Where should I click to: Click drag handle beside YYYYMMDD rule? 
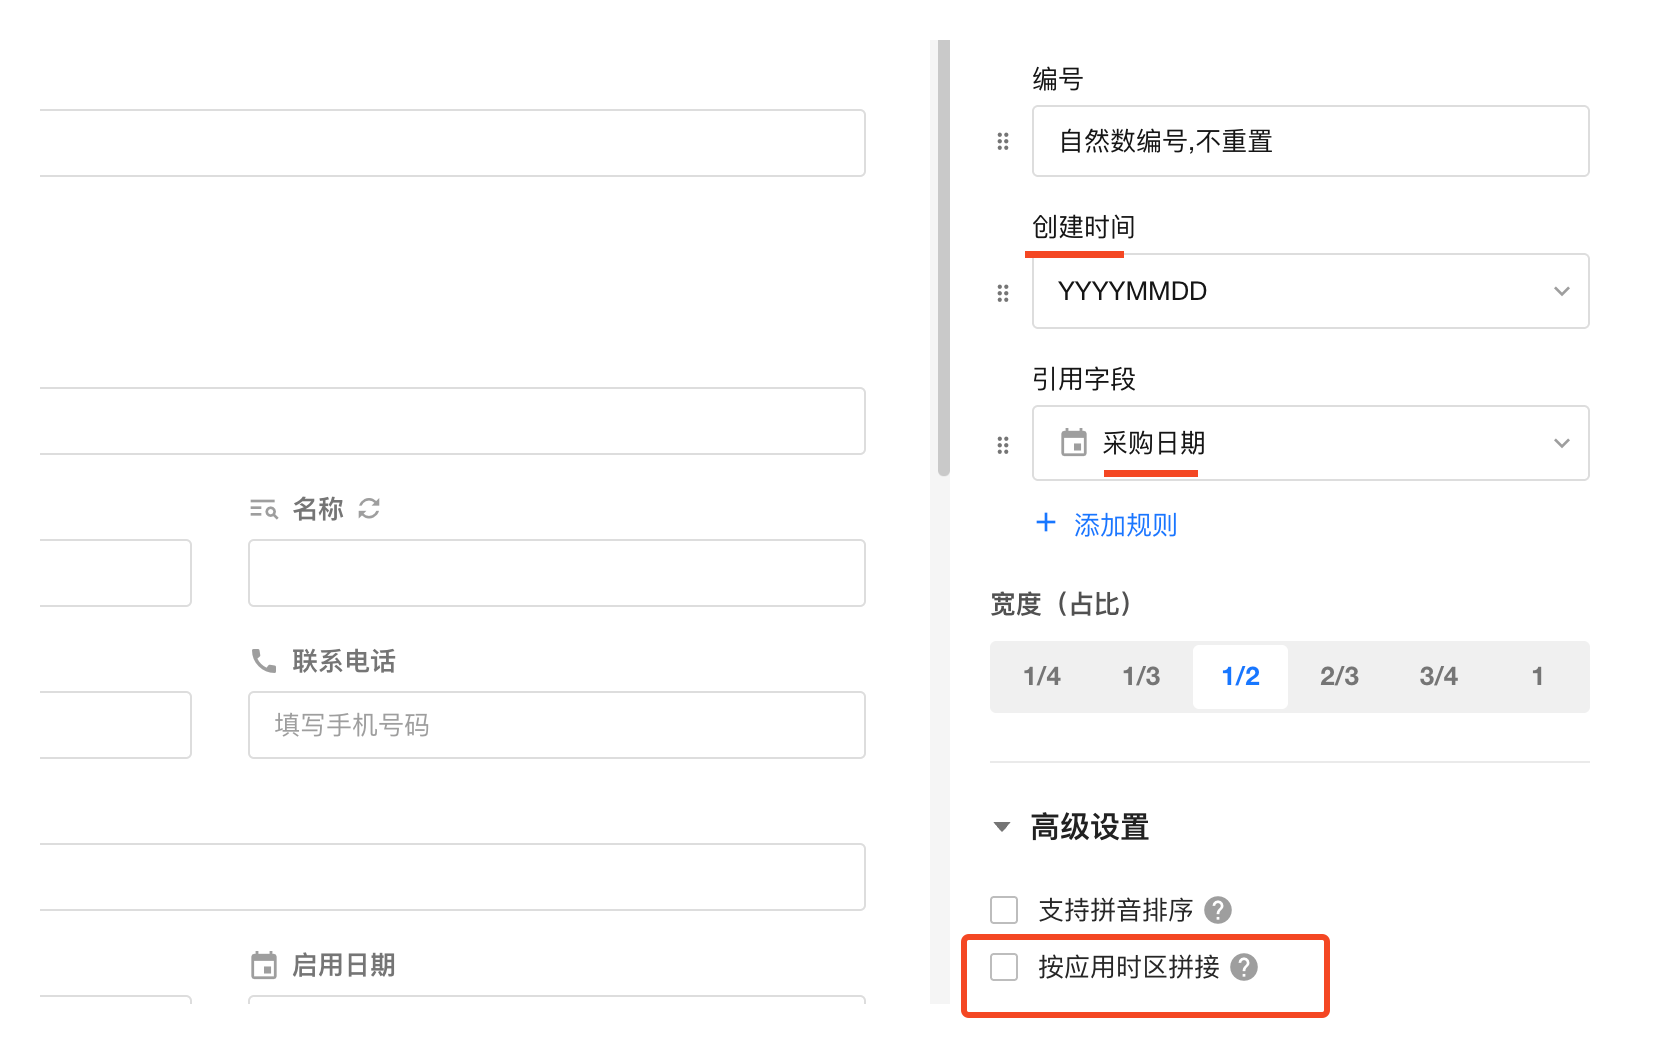click(x=1003, y=293)
